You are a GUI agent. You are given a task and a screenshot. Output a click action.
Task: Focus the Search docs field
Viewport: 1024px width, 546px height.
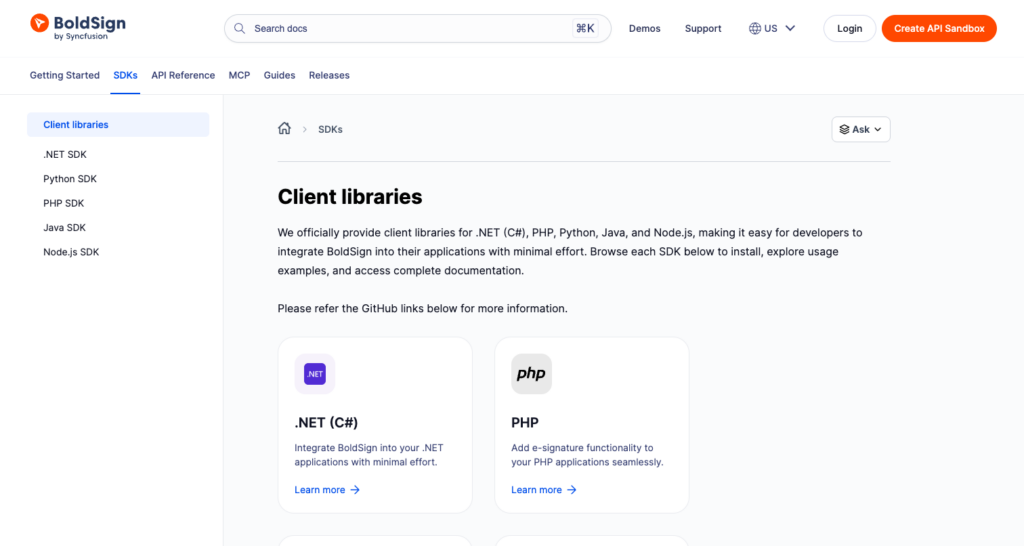(417, 28)
